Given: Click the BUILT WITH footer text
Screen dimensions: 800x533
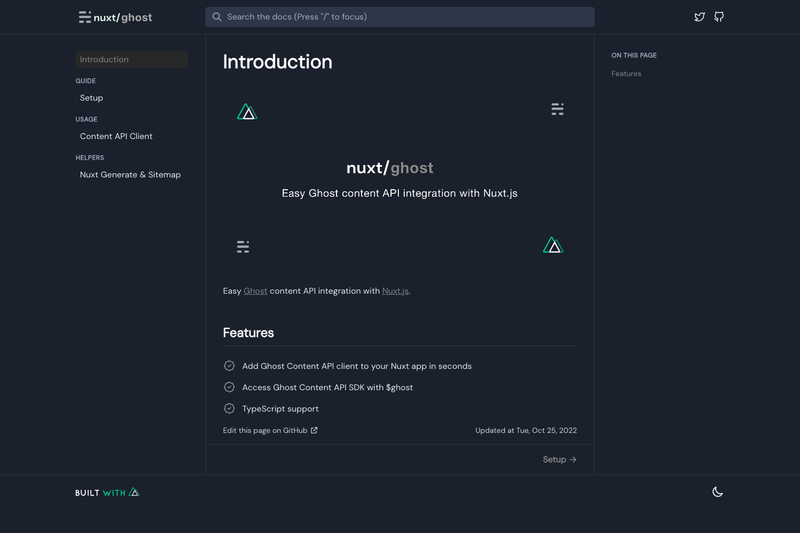Looking at the screenshot, I should (x=100, y=493).
